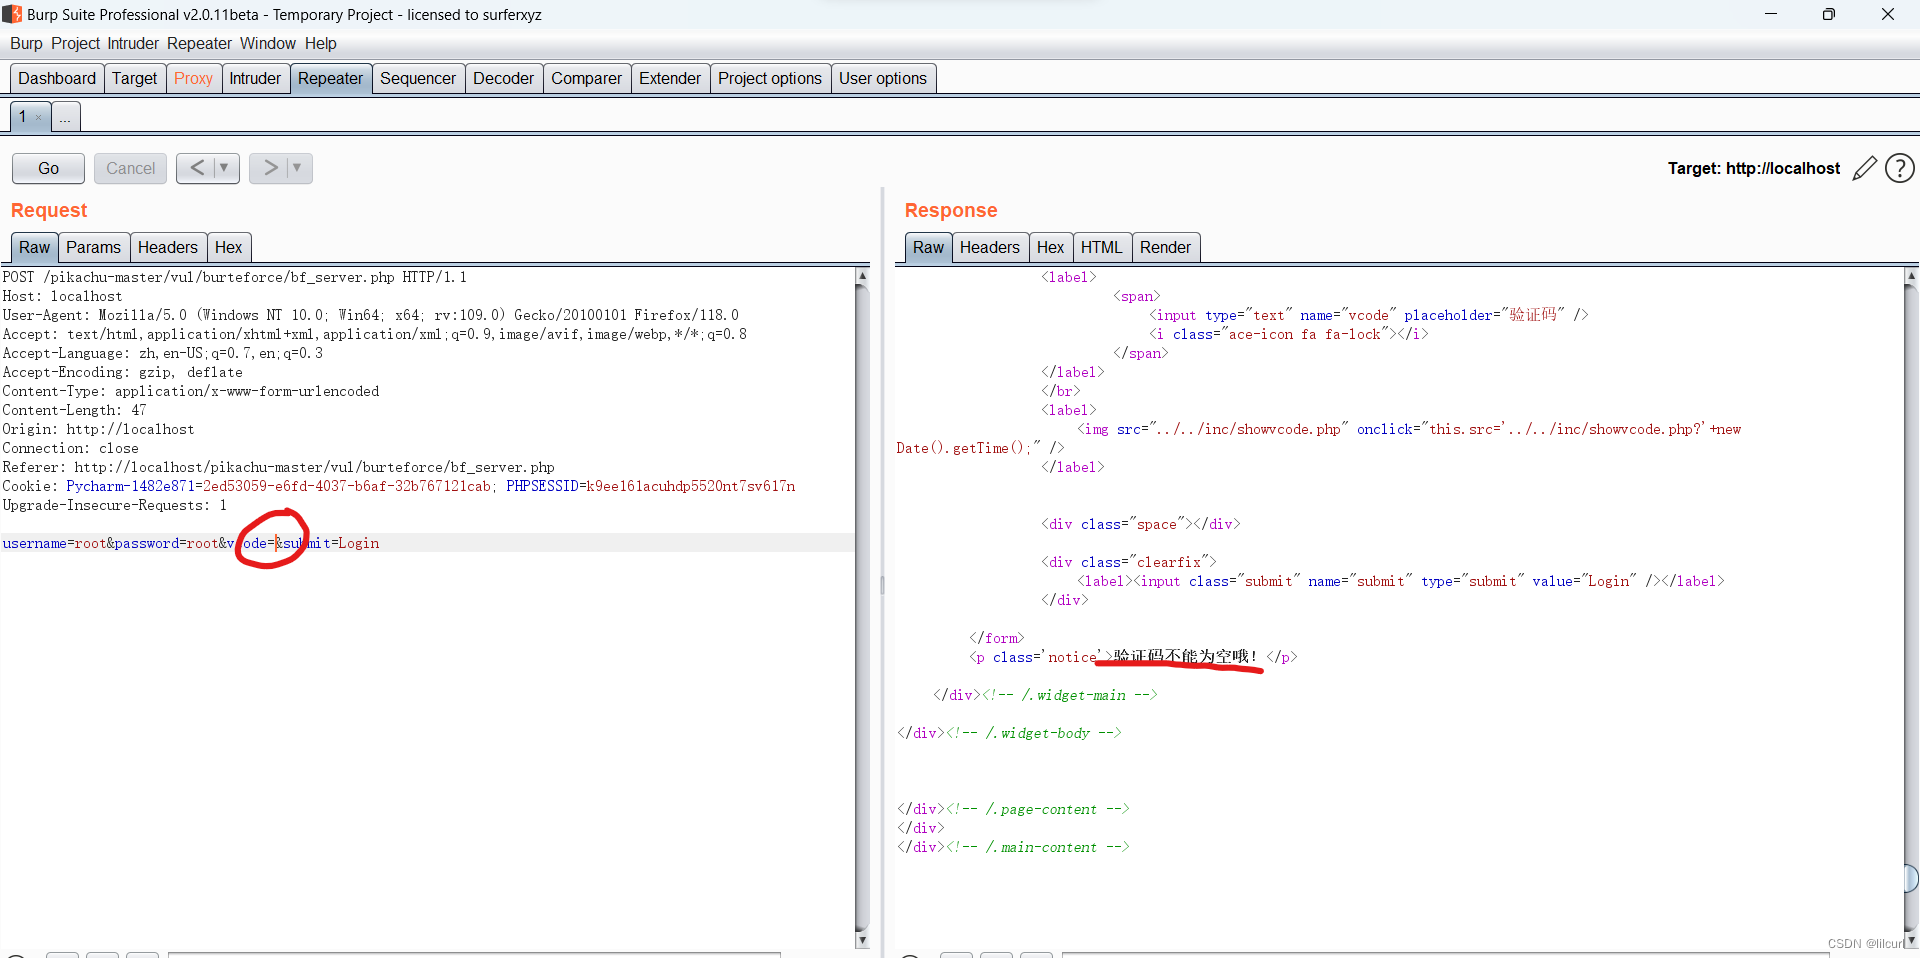Switch to the Proxy tab

pyautogui.click(x=193, y=79)
